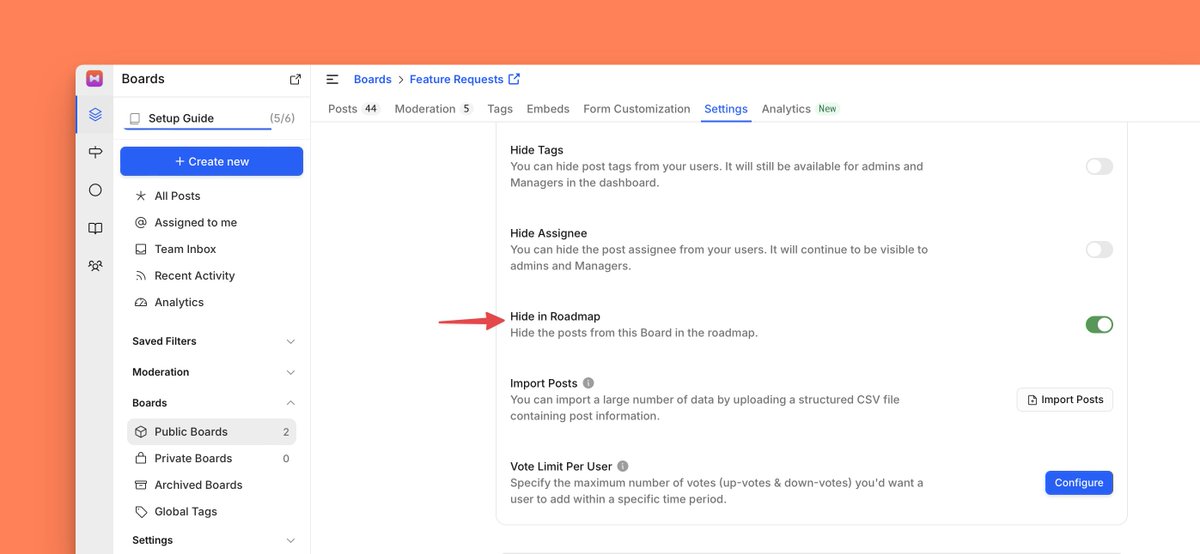1200x554 pixels.
Task: Switch to the Embeds tab
Action: pyautogui.click(x=548, y=109)
